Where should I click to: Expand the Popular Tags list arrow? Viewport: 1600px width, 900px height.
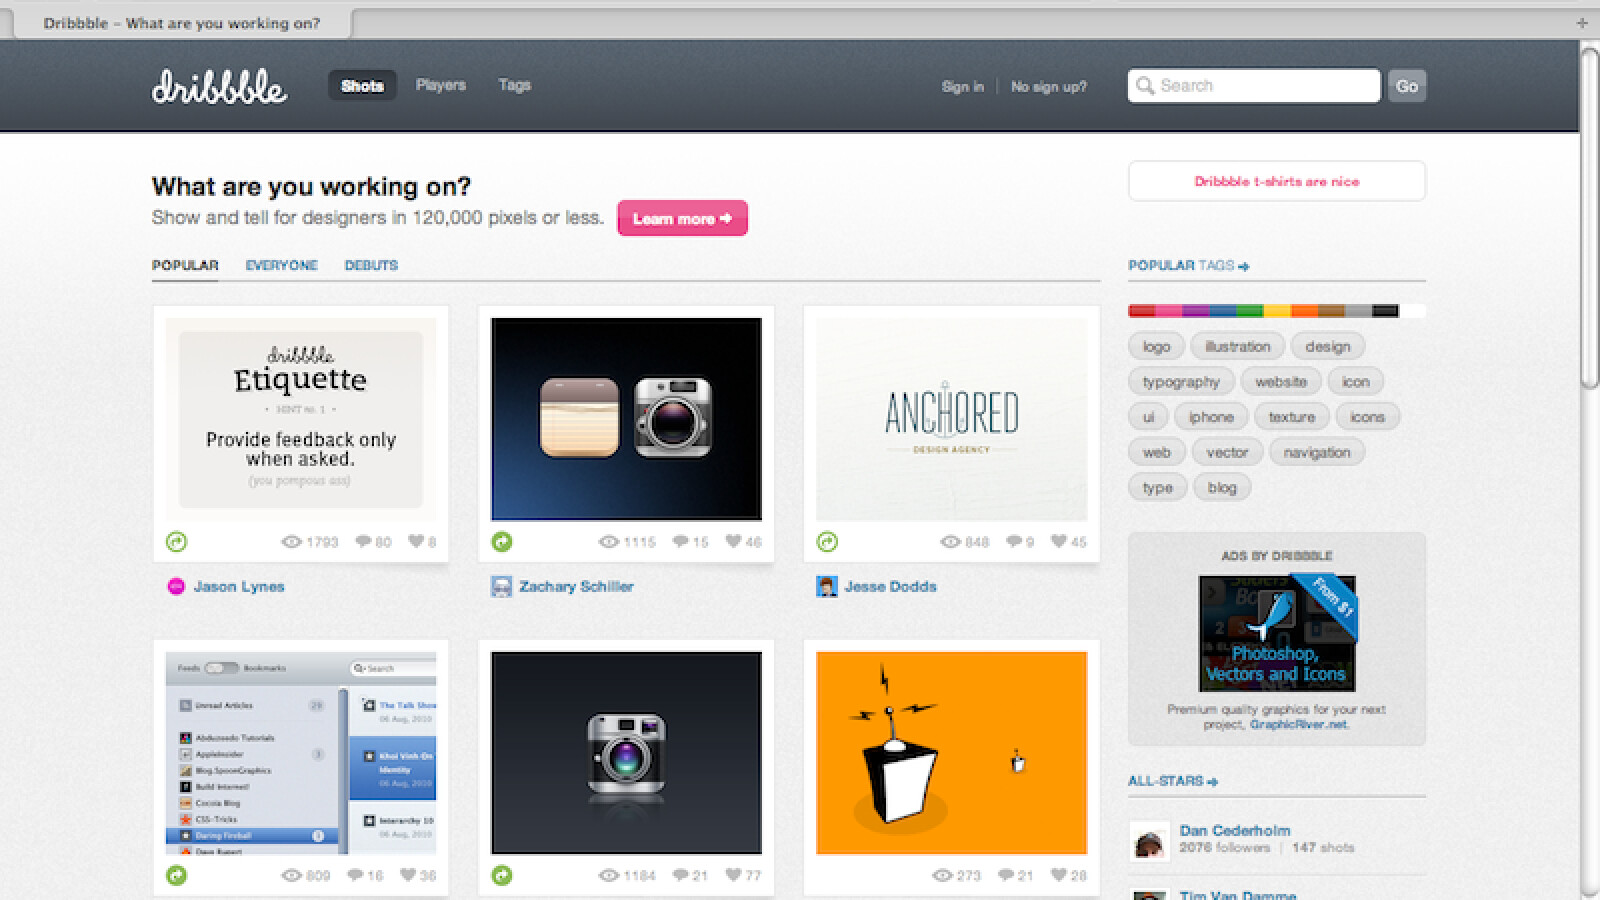click(x=1243, y=266)
